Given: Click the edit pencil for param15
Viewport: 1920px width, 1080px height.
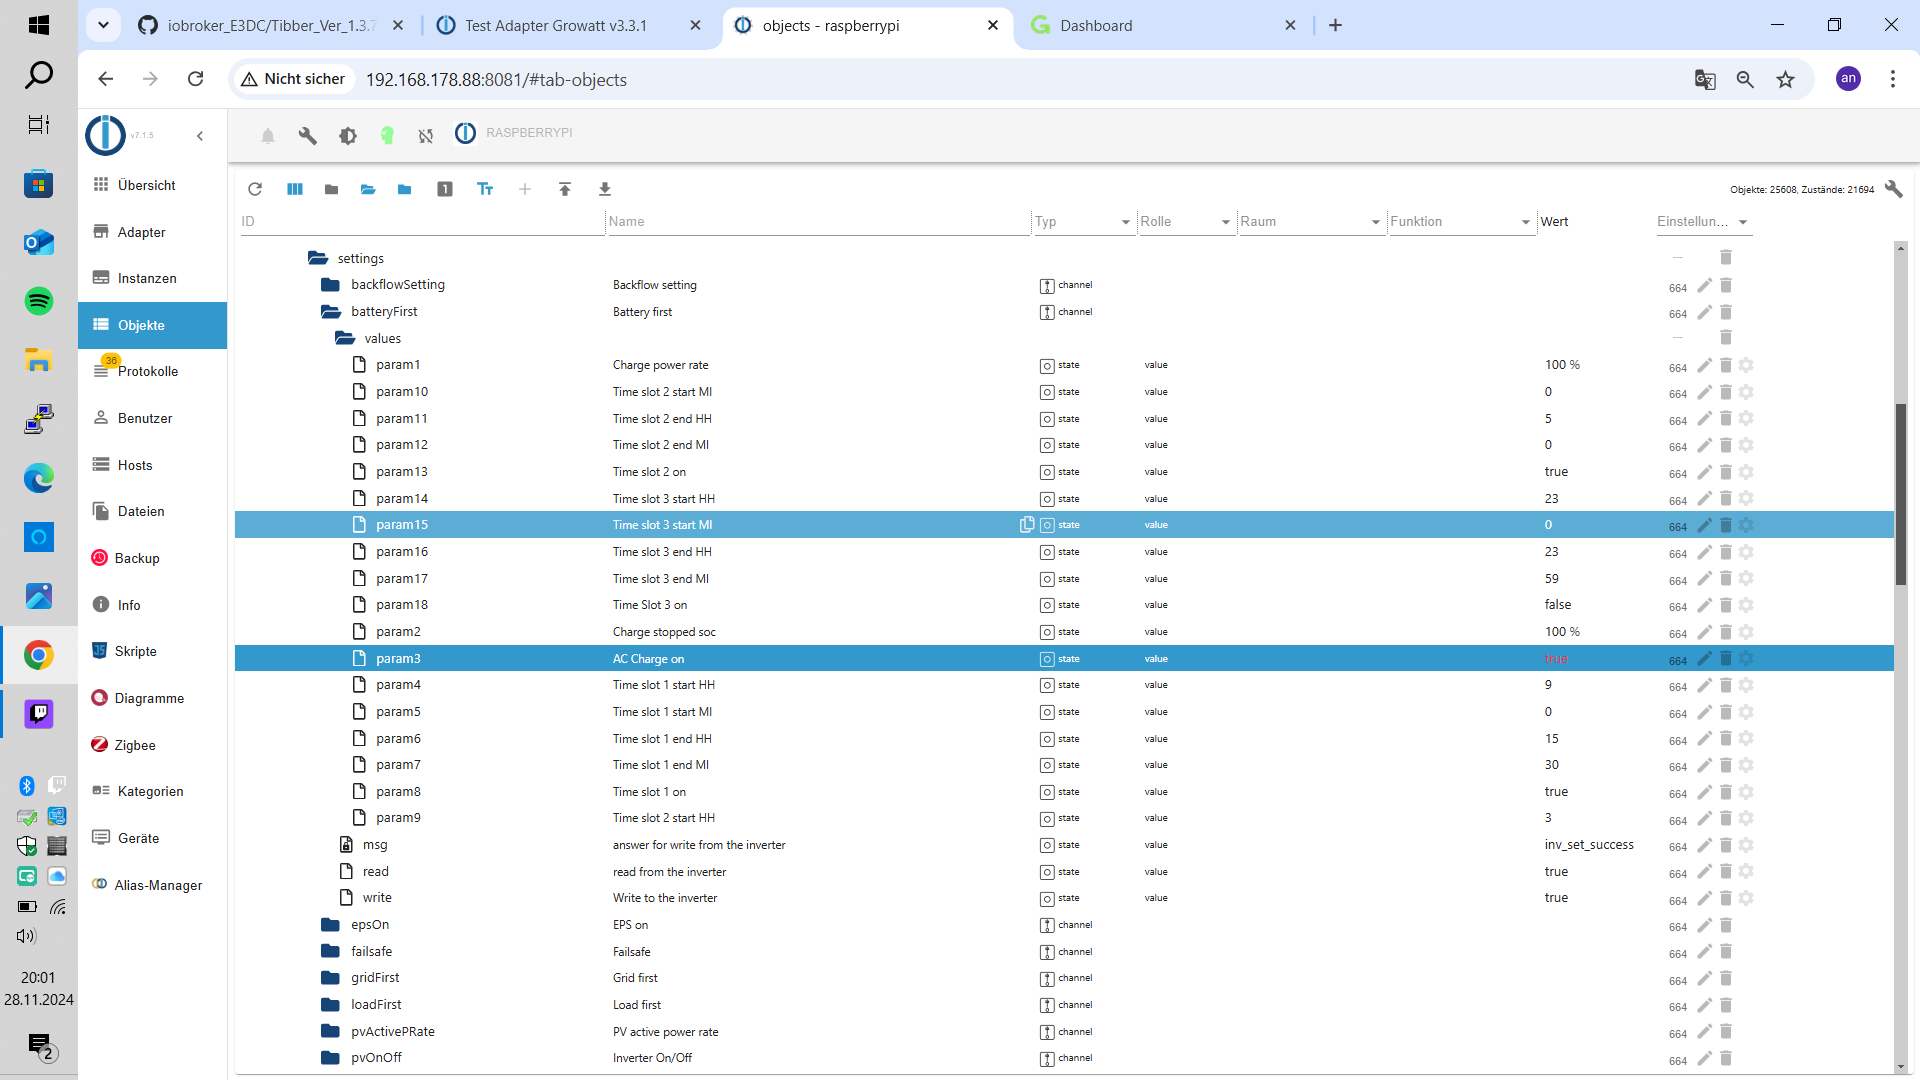Looking at the screenshot, I should pyautogui.click(x=1705, y=525).
